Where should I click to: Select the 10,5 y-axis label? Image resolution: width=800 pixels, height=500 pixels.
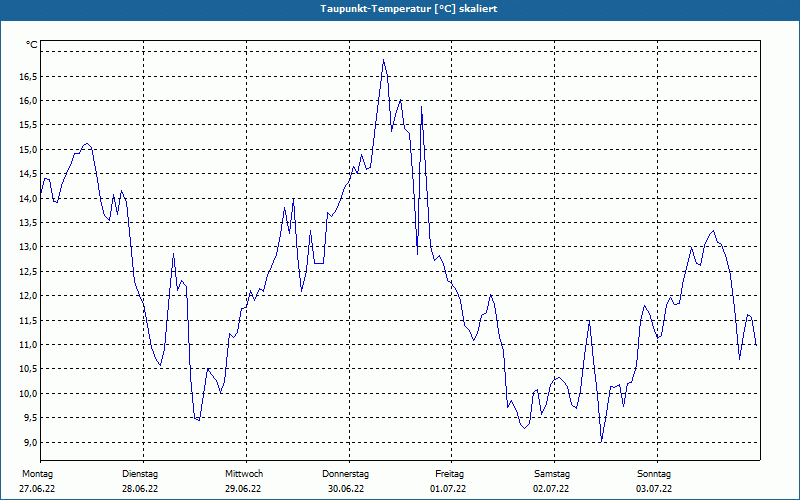pyautogui.click(x=28, y=369)
